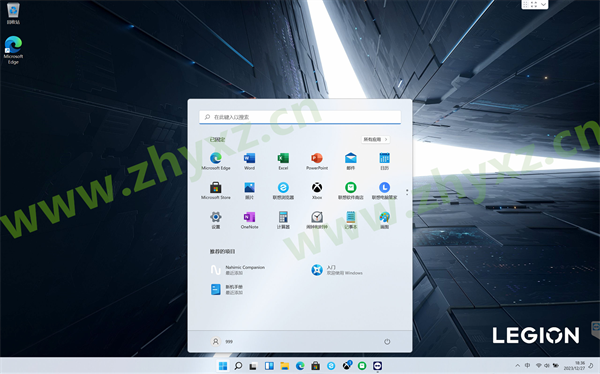
Task: Open the Paint (画图) app
Action: [x=384, y=220]
